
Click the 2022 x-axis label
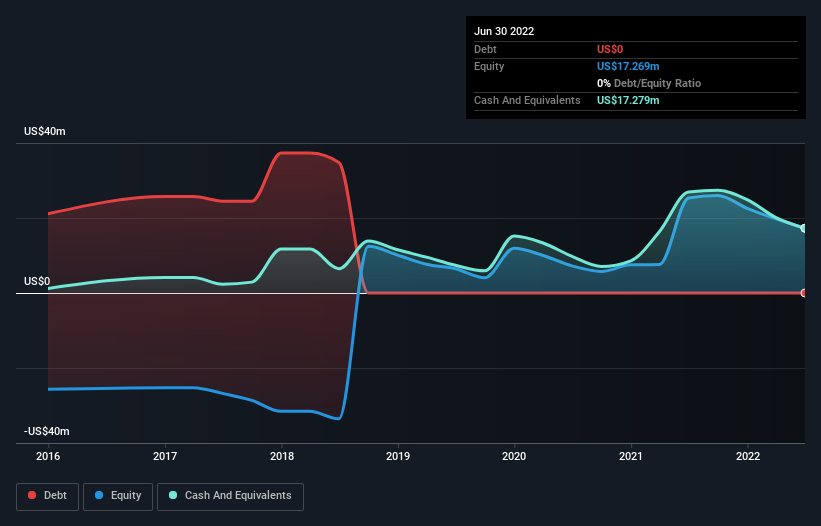[748, 456]
